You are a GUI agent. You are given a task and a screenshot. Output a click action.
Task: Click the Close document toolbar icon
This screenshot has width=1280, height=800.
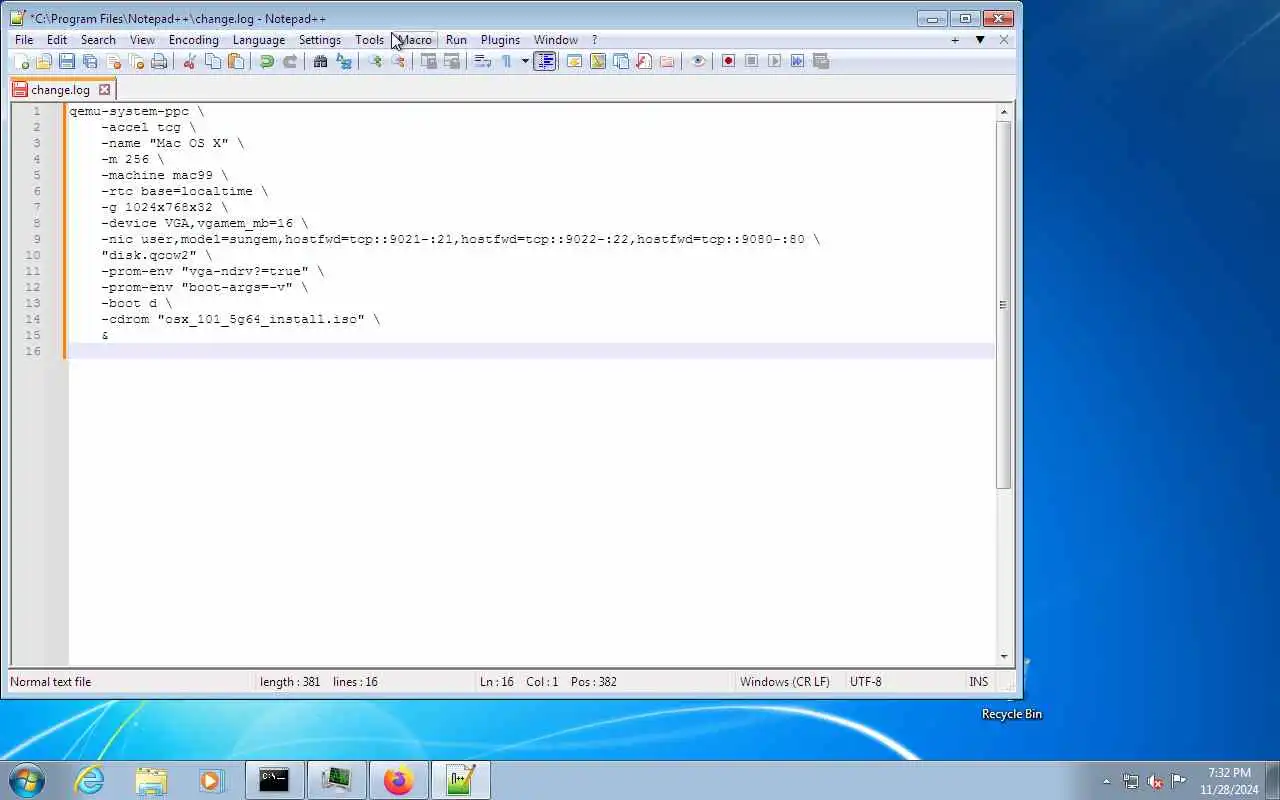113,61
